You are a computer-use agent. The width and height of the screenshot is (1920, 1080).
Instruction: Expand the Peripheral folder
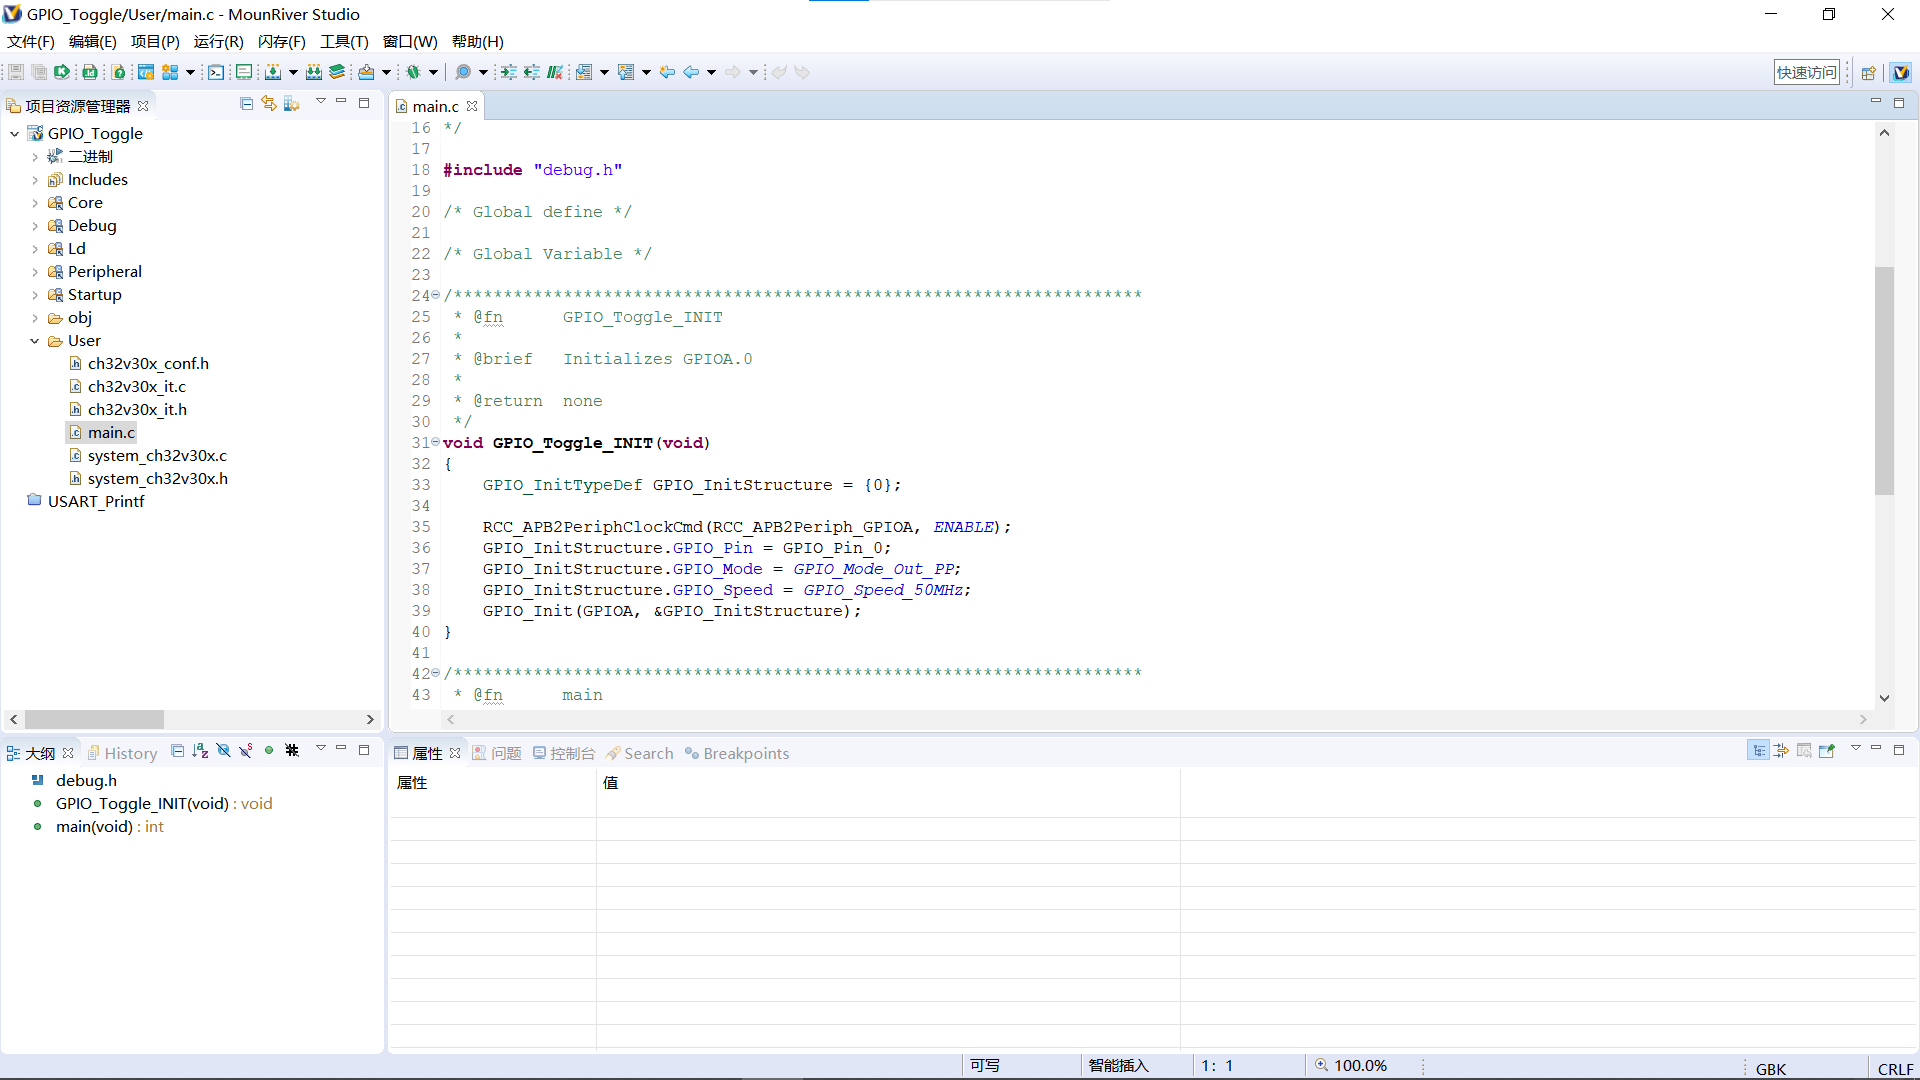click(35, 272)
